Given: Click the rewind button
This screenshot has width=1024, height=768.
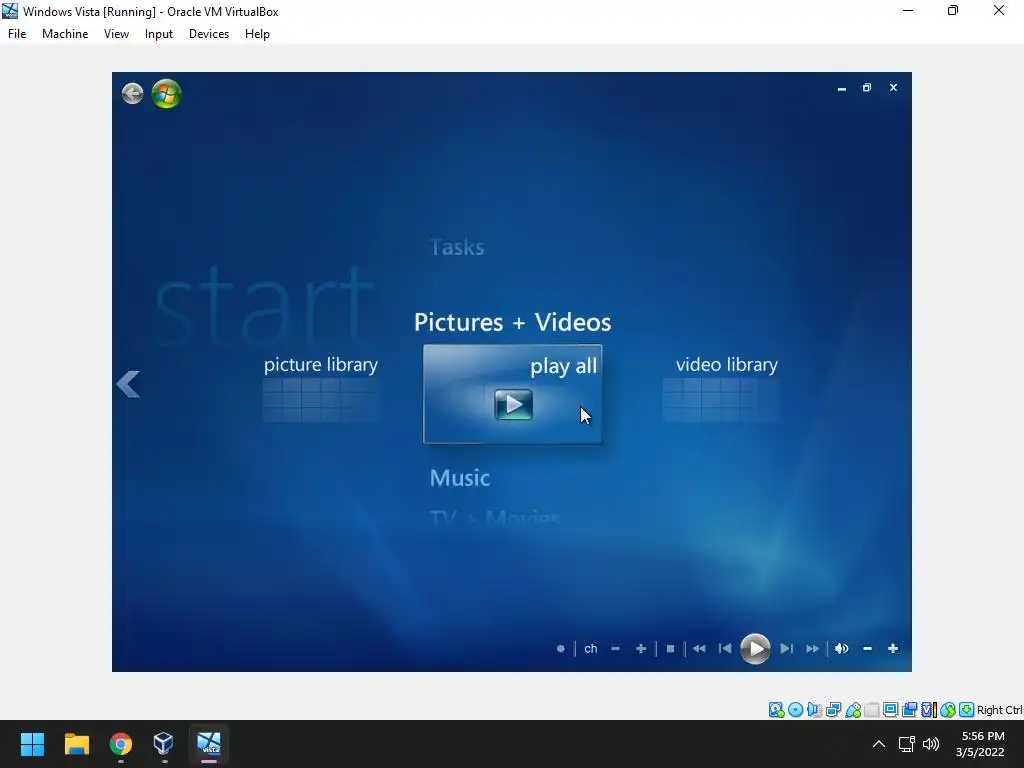Looking at the screenshot, I should [x=699, y=648].
